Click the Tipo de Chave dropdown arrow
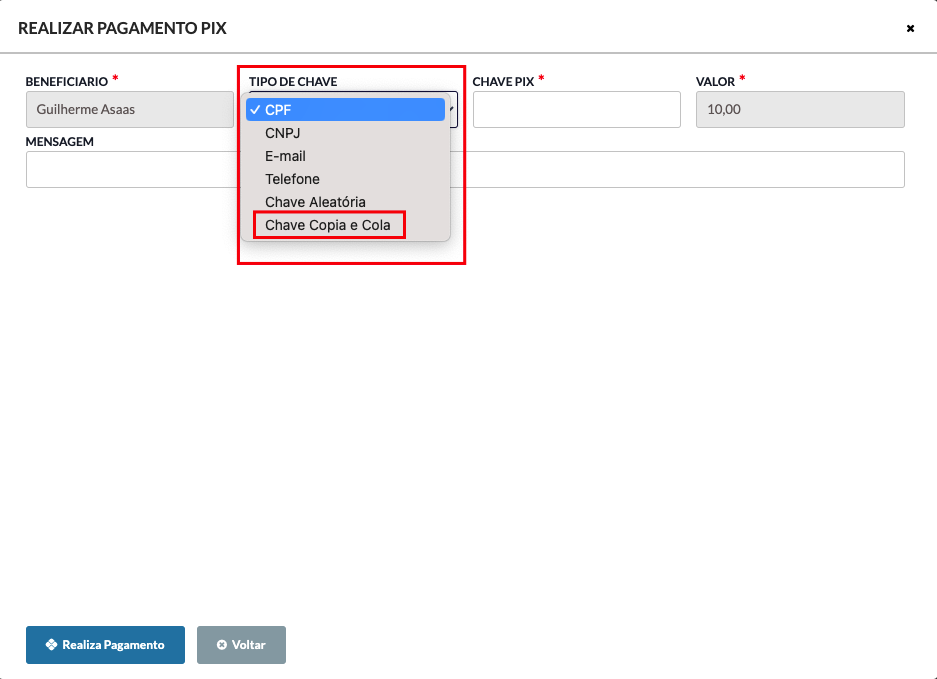Viewport: 937px width, 679px height. 452,109
